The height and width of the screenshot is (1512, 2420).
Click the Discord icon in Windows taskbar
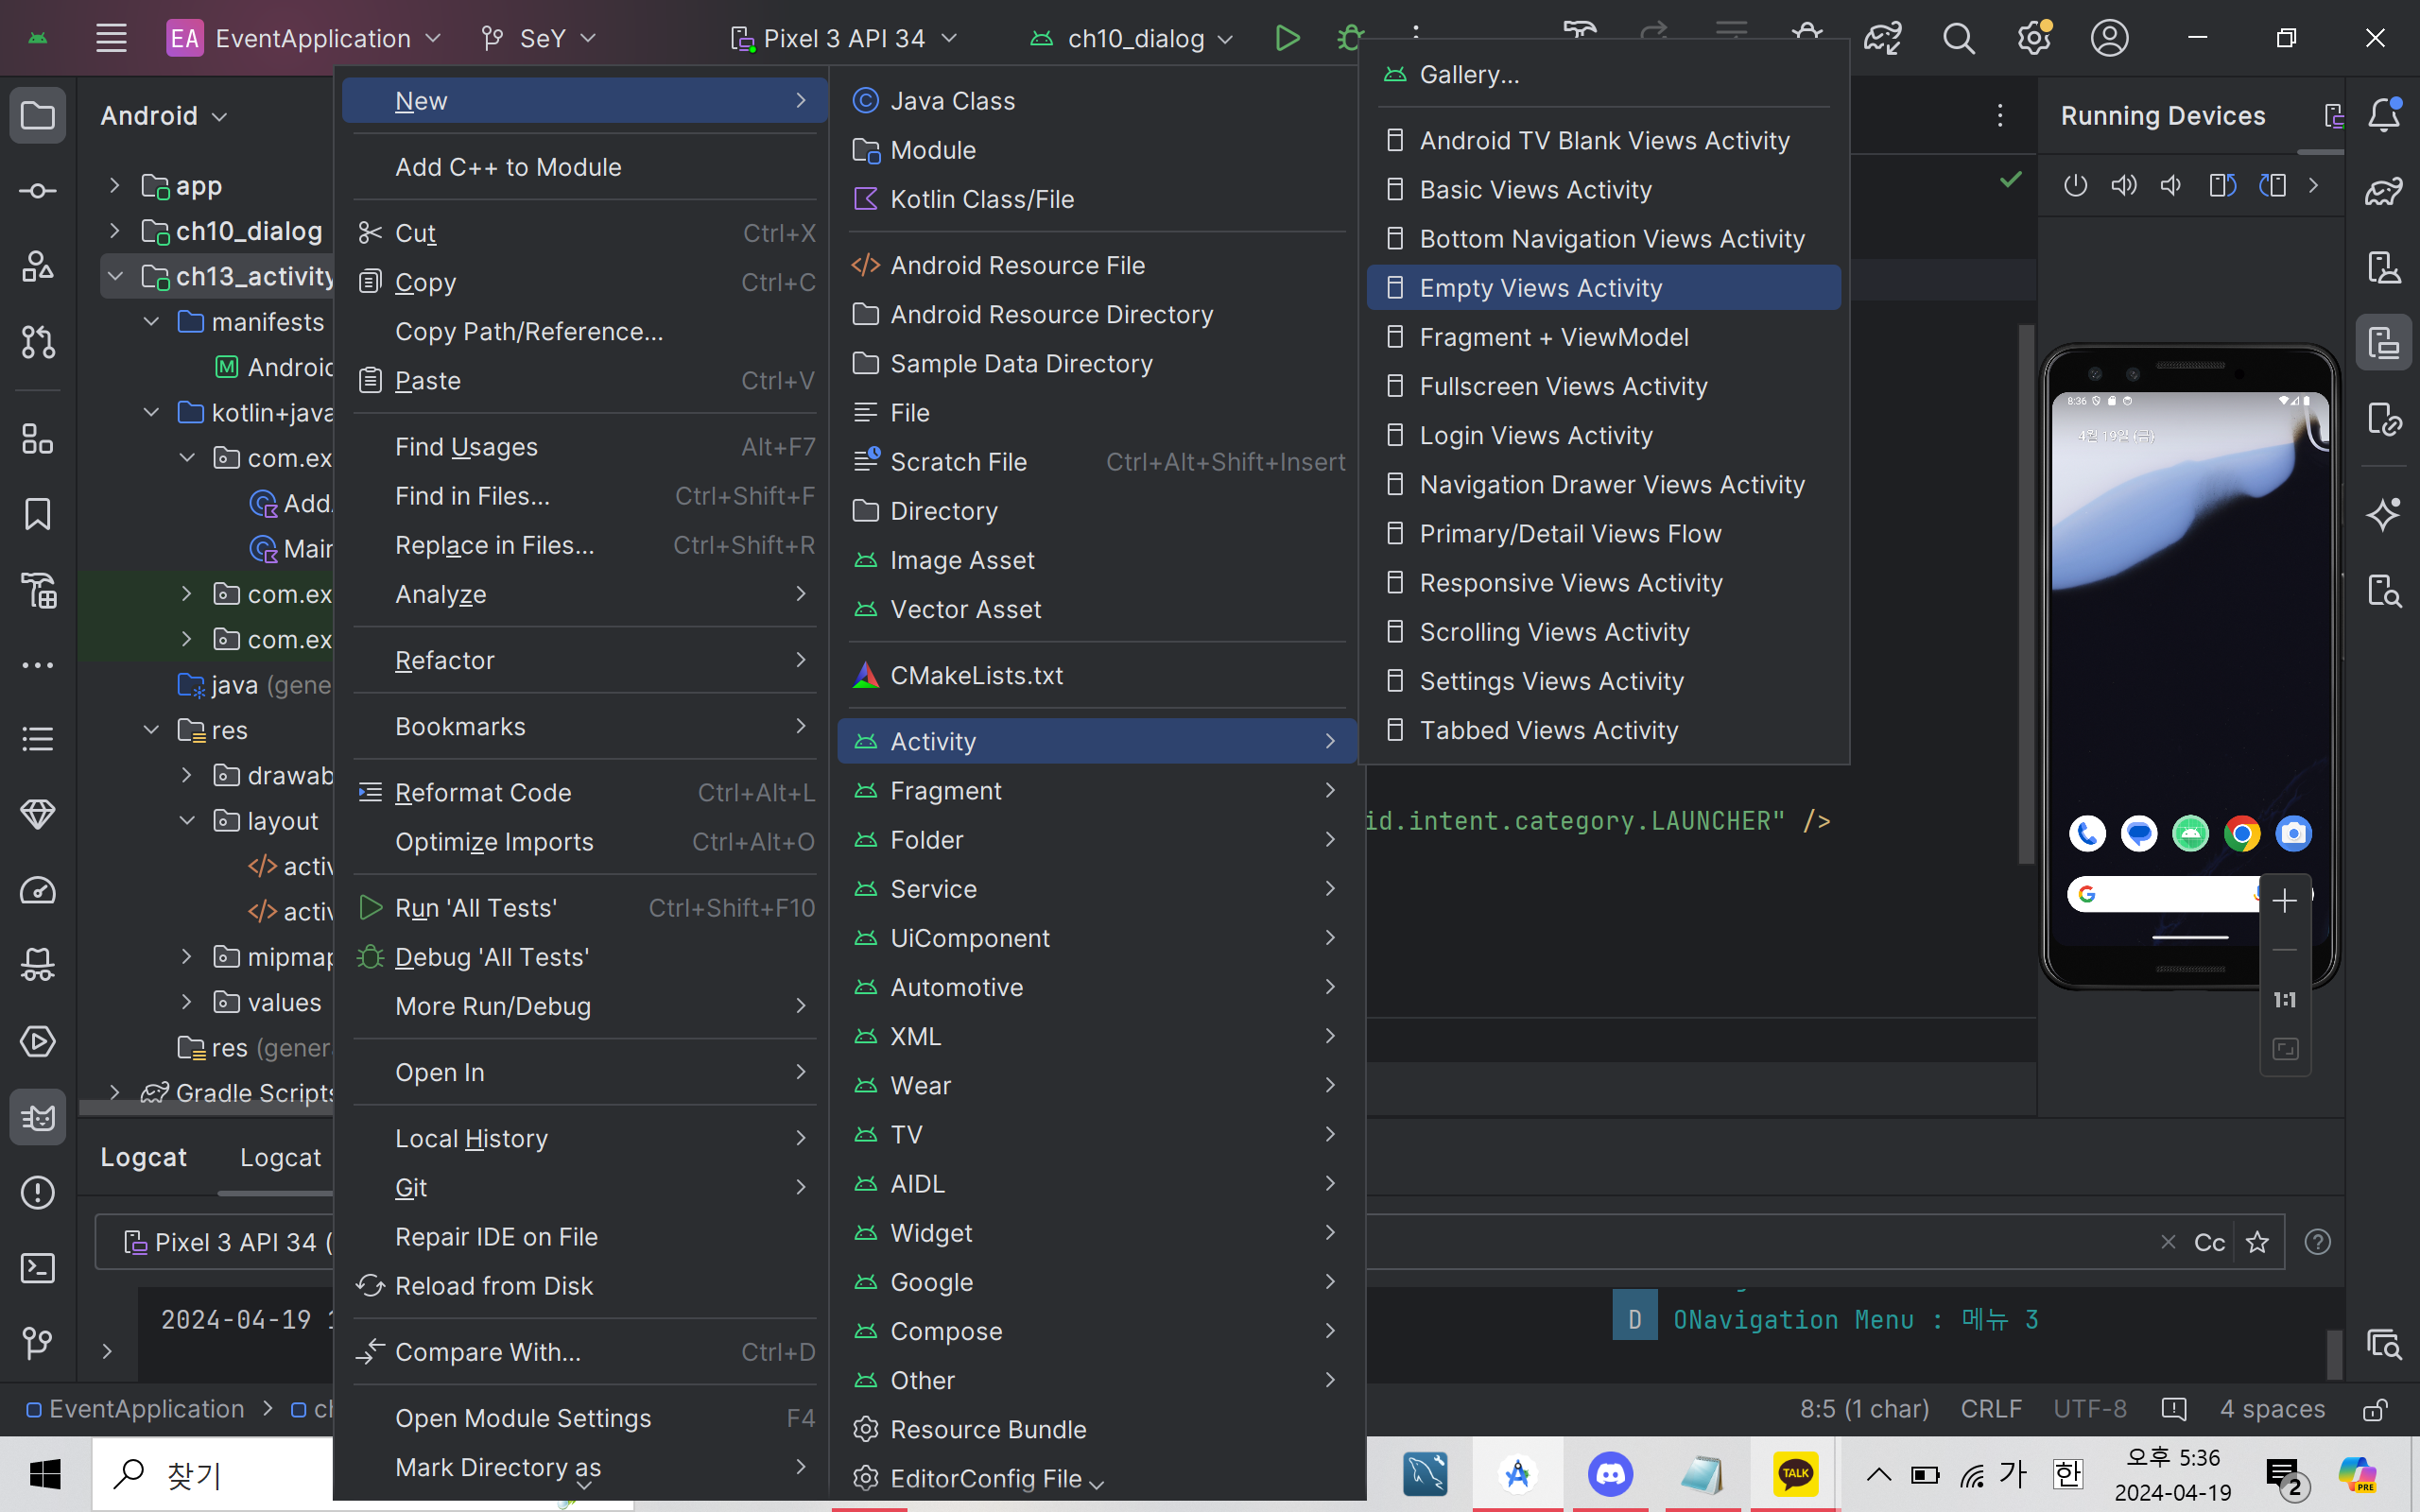[1610, 1473]
